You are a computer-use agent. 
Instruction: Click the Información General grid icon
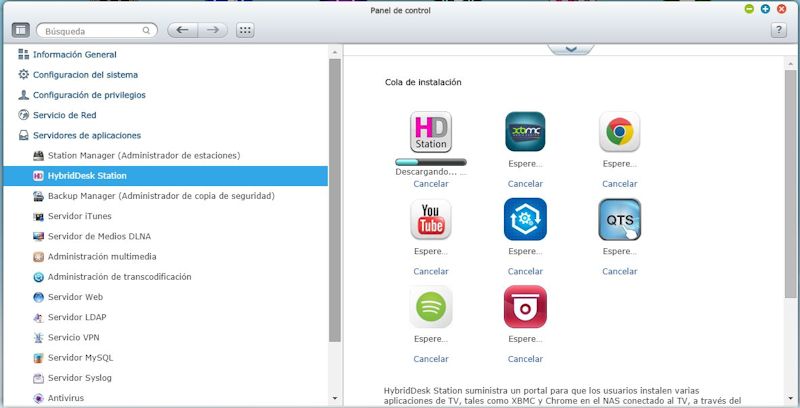23,54
